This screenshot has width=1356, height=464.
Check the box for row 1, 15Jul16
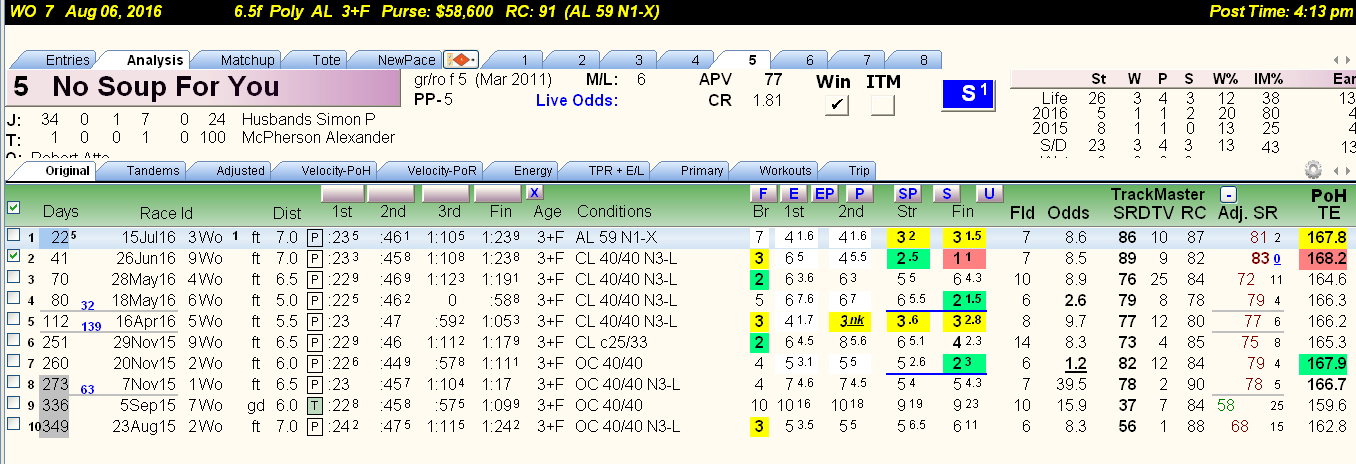13,236
